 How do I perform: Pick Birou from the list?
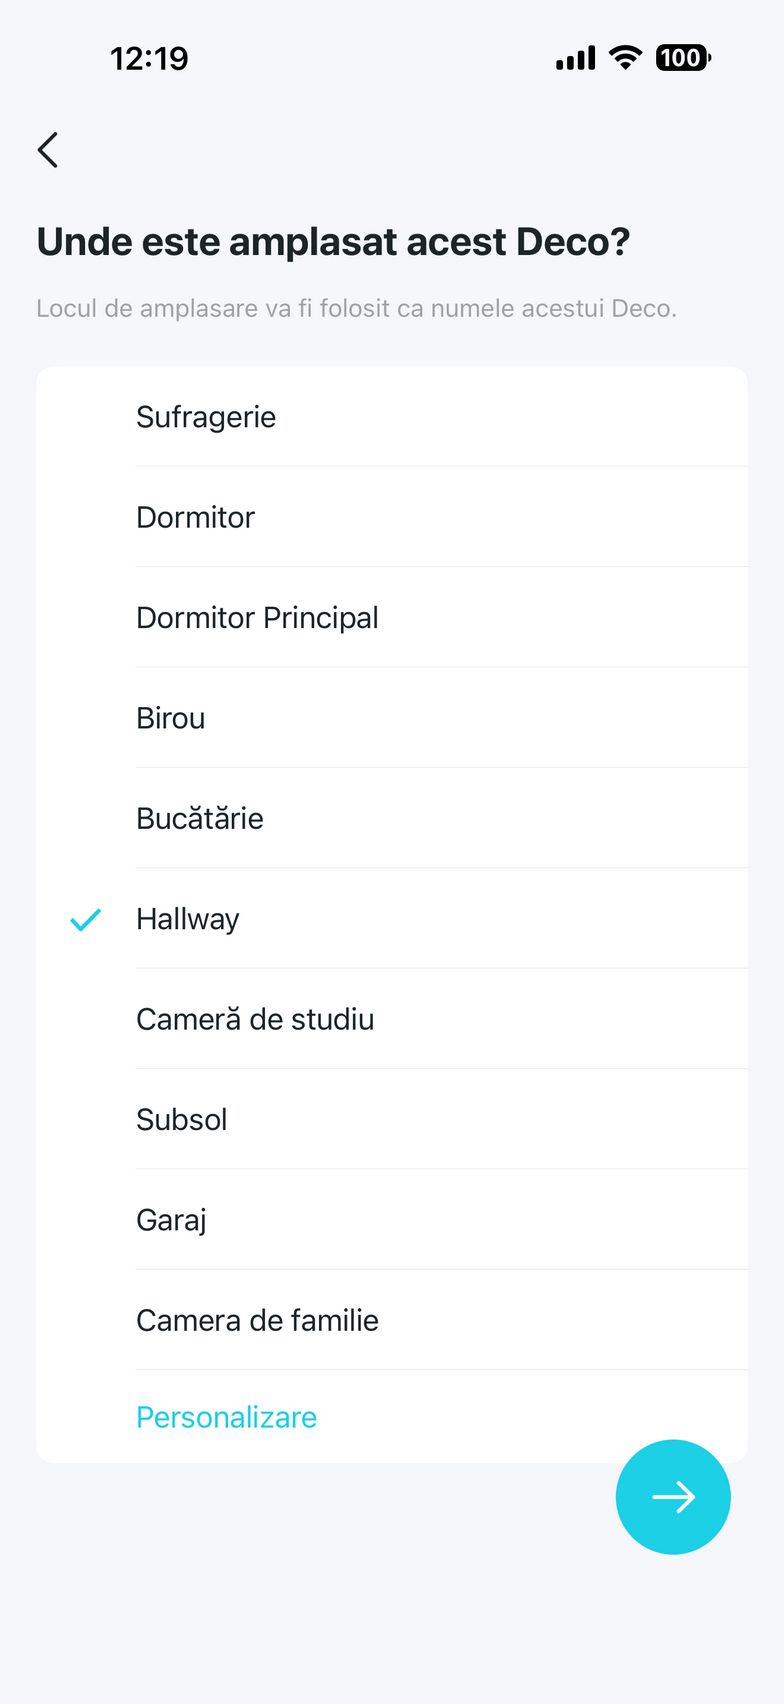(171, 718)
